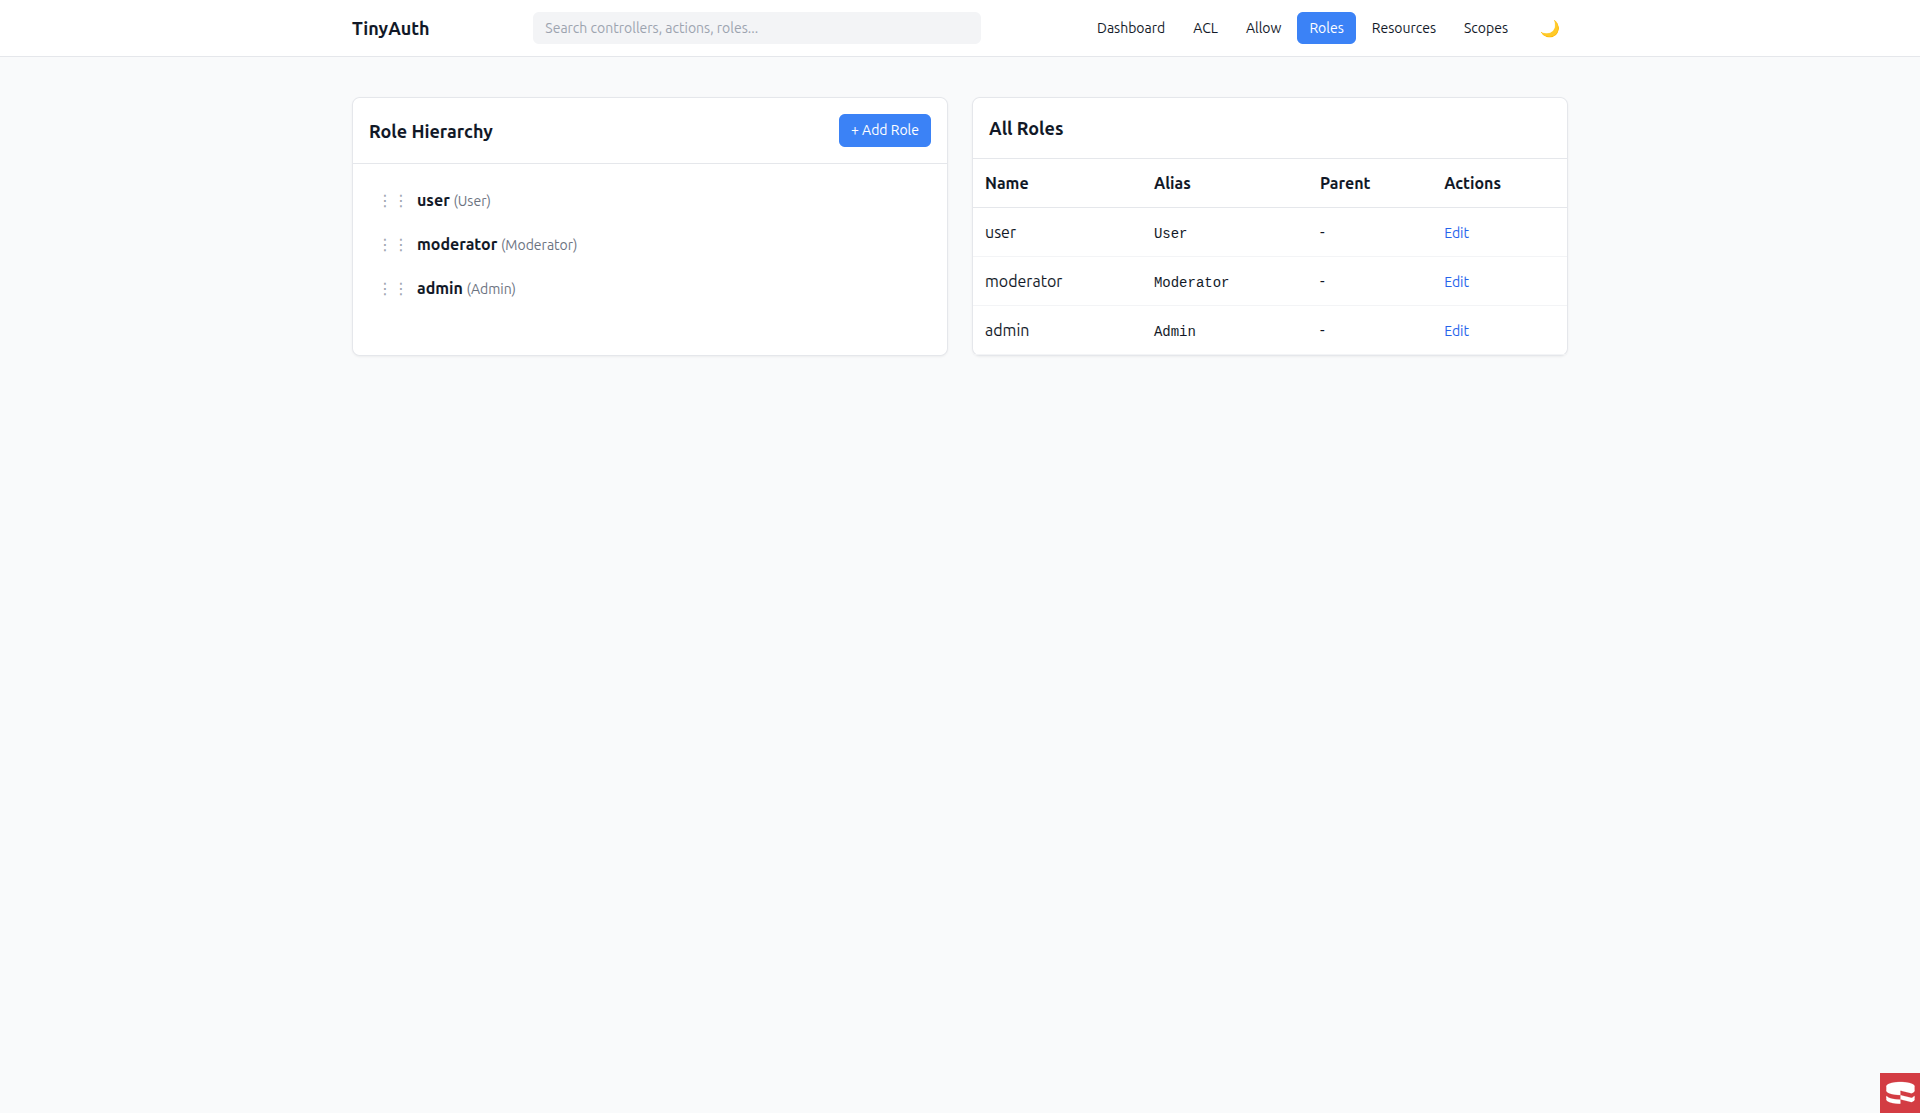This screenshot has width=1920, height=1113.
Task: Open debug toolbar icon in bottom corner
Action: (x=1899, y=1092)
